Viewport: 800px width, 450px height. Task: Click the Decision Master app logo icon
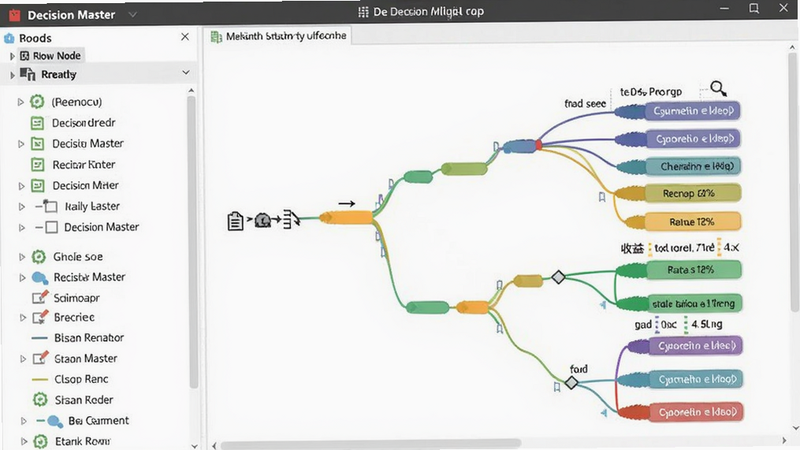pyautogui.click(x=14, y=15)
